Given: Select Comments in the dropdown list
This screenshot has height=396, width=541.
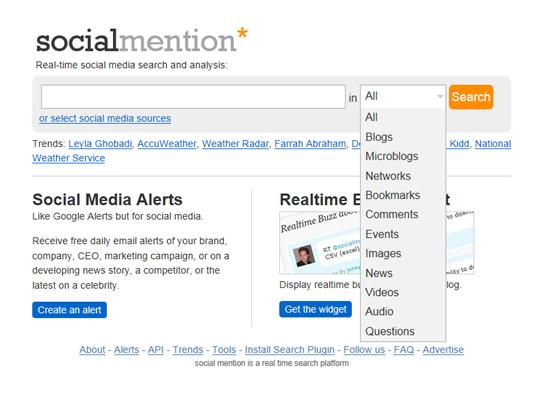Looking at the screenshot, I should [x=403, y=215].
